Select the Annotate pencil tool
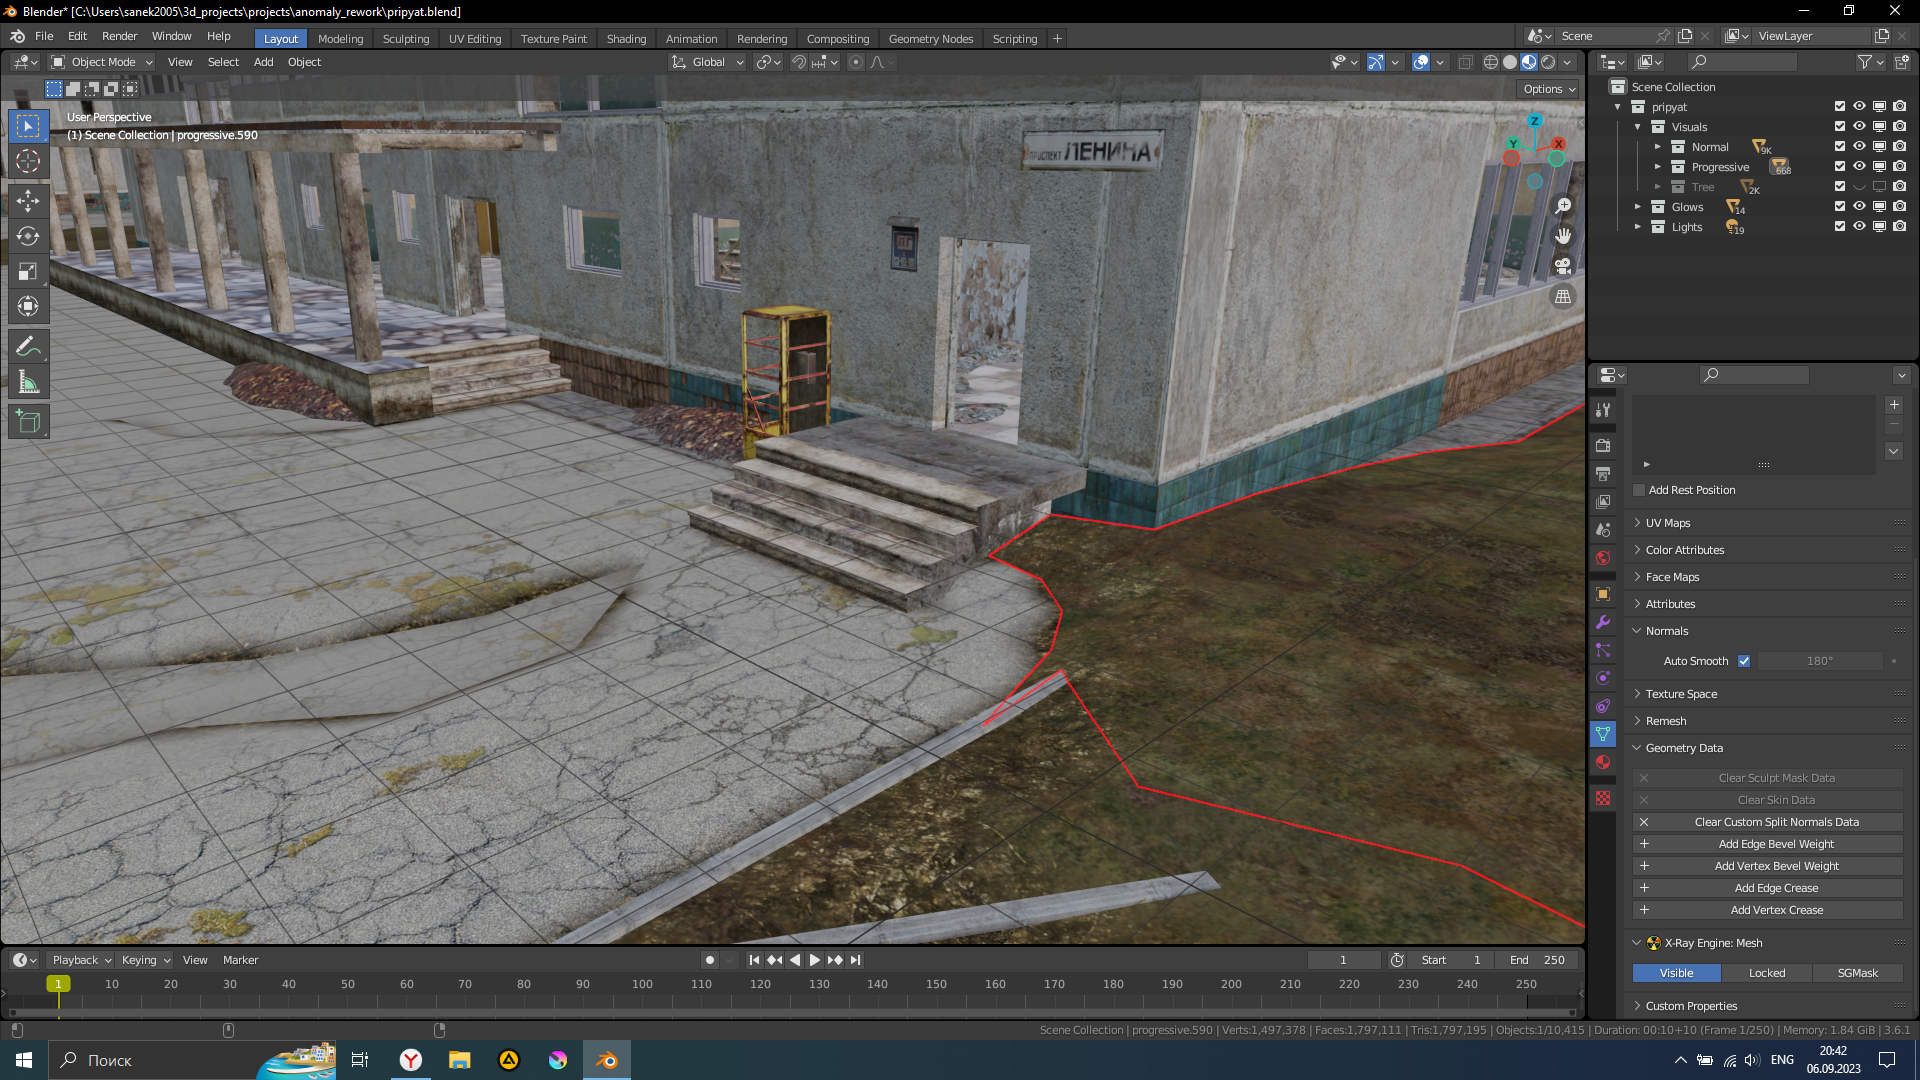This screenshot has height=1080, width=1920. pyautogui.click(x=28, y=347)
